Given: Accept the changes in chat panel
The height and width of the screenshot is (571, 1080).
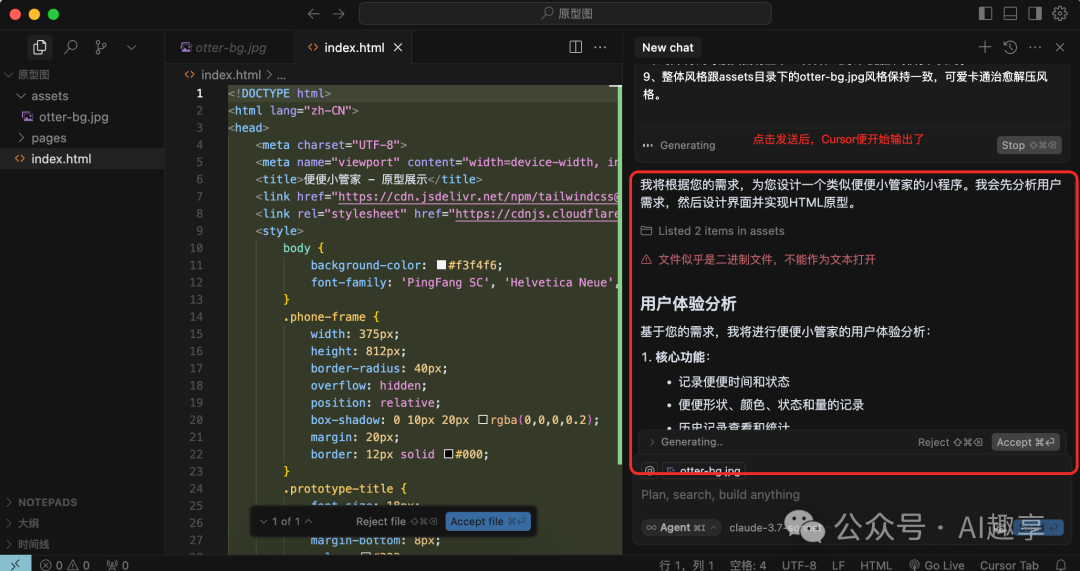Looking at the screenshot, I should (x=1025, y=442).
